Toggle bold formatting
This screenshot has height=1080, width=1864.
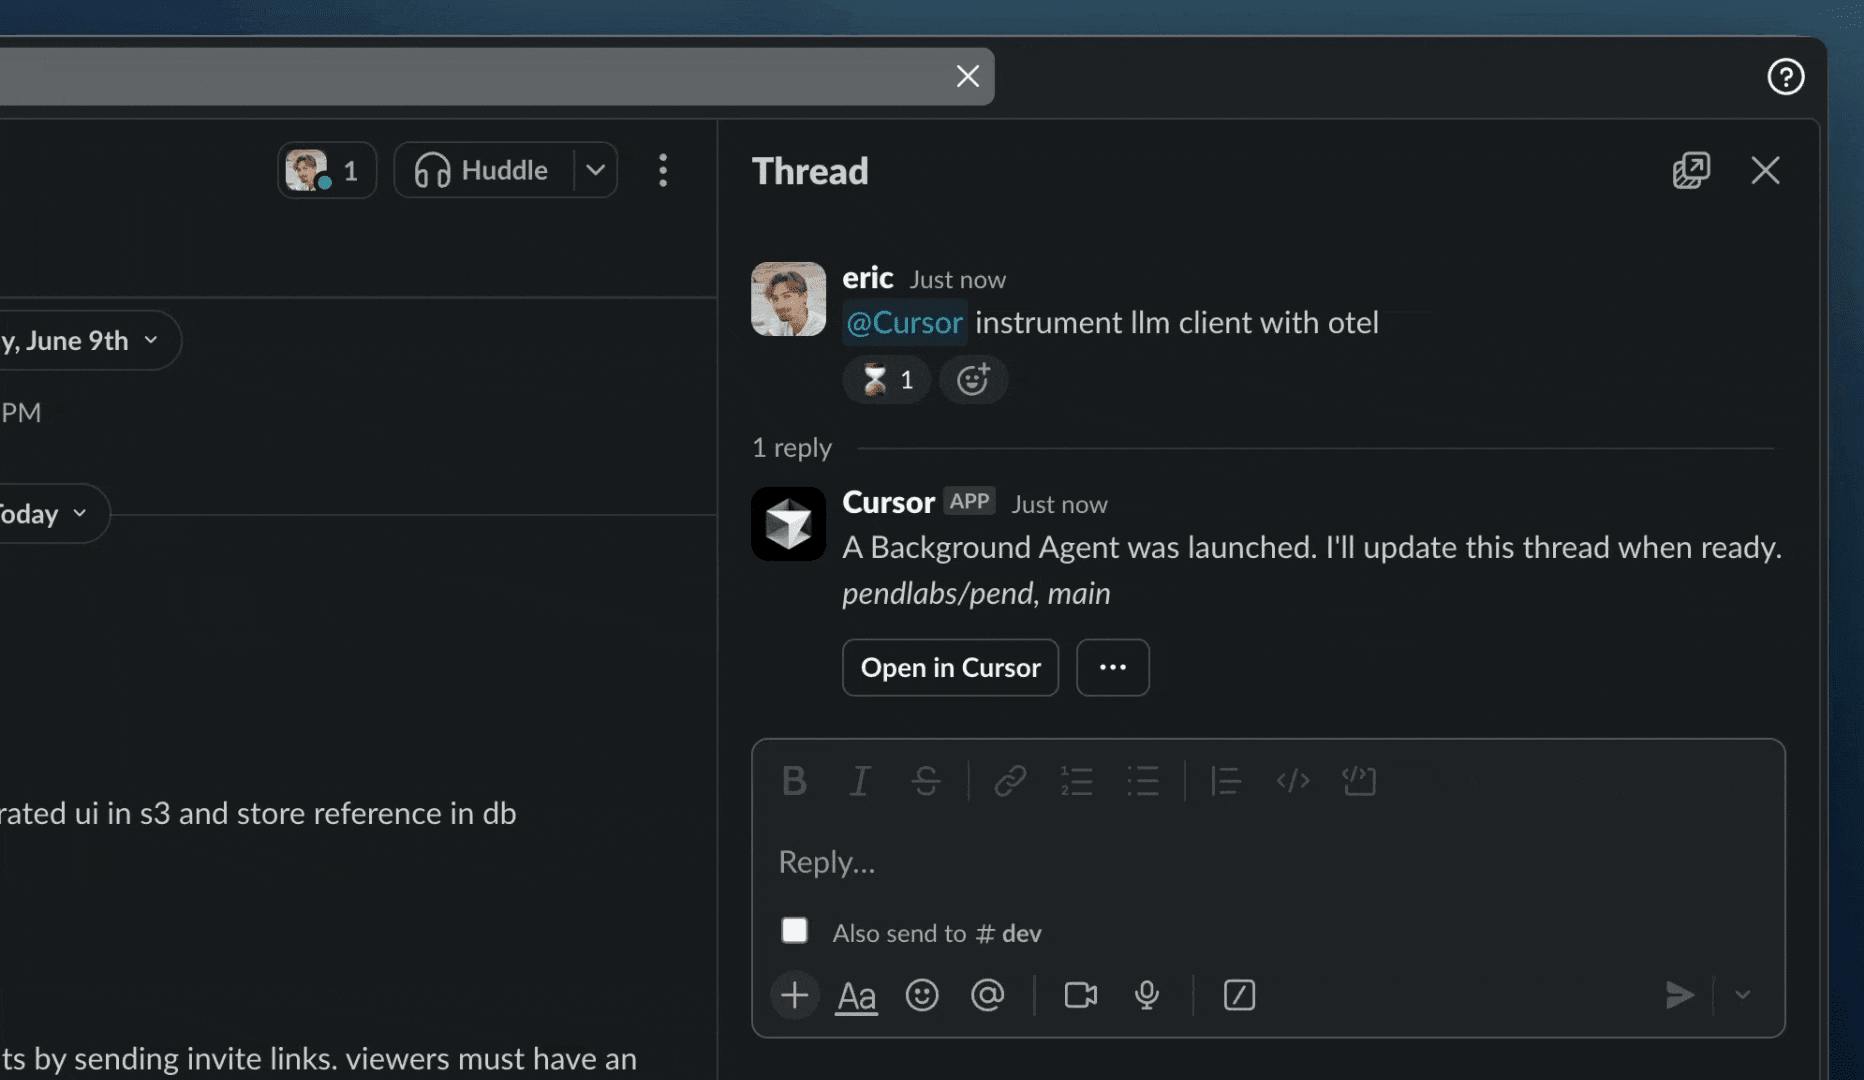[794, 781]
